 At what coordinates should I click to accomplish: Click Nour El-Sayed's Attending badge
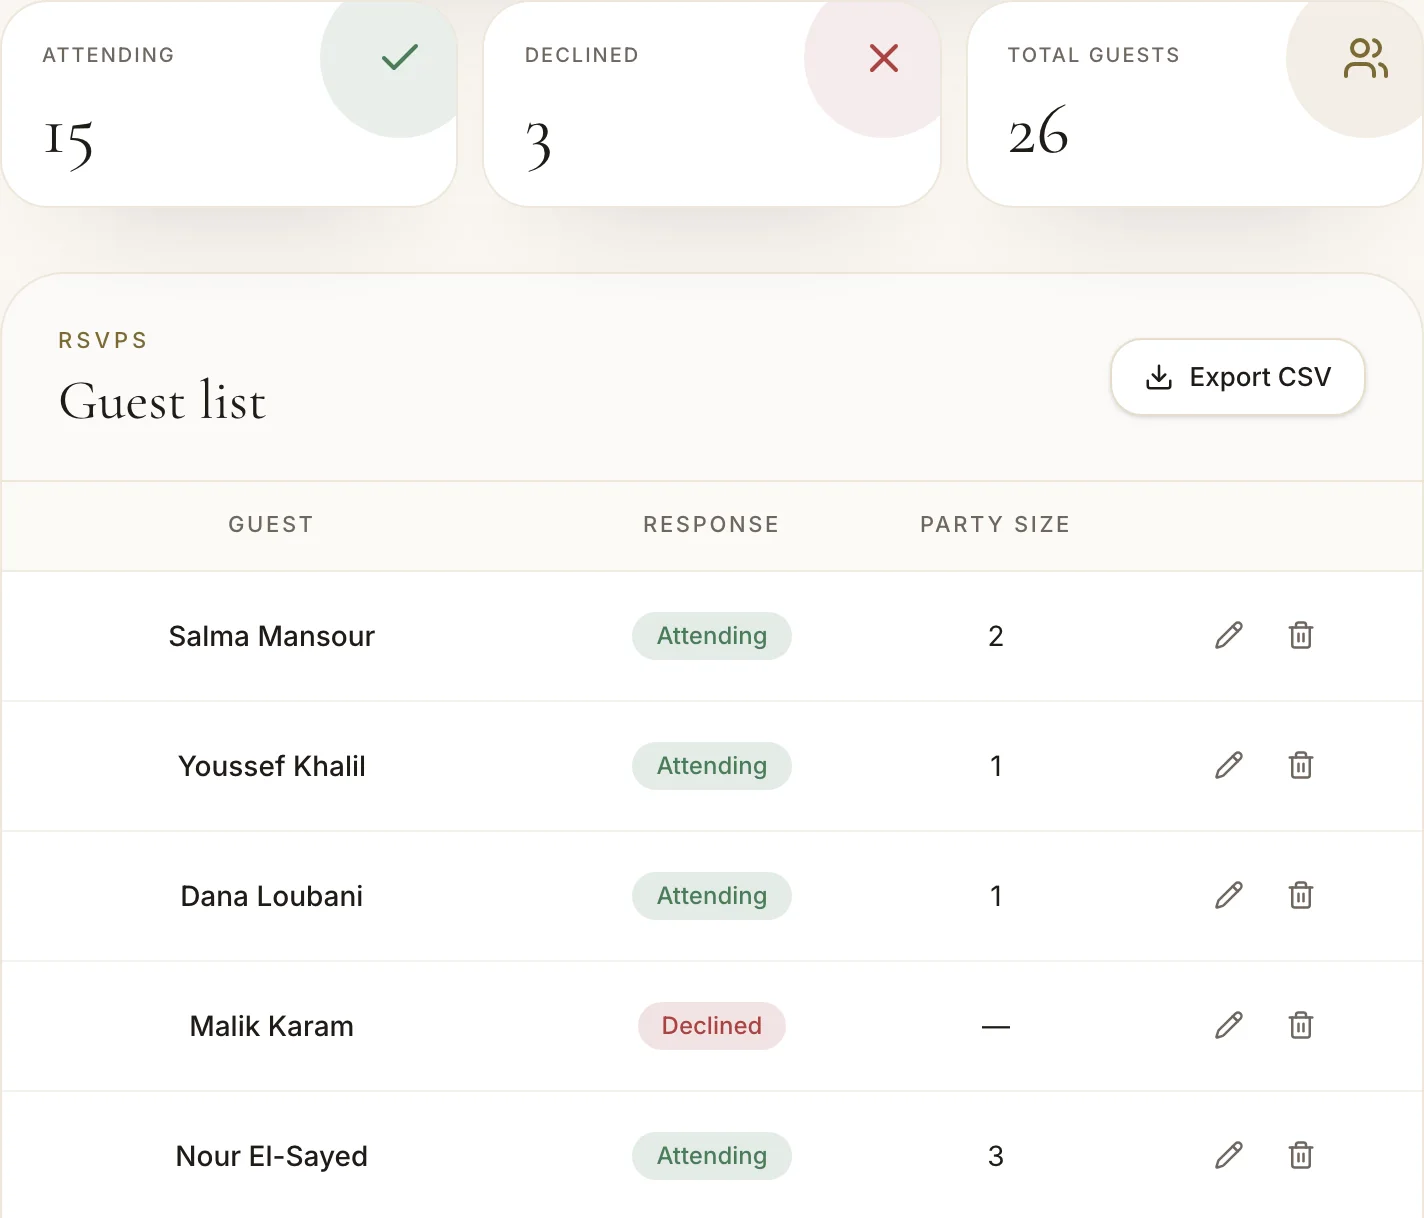(712, 1156)
